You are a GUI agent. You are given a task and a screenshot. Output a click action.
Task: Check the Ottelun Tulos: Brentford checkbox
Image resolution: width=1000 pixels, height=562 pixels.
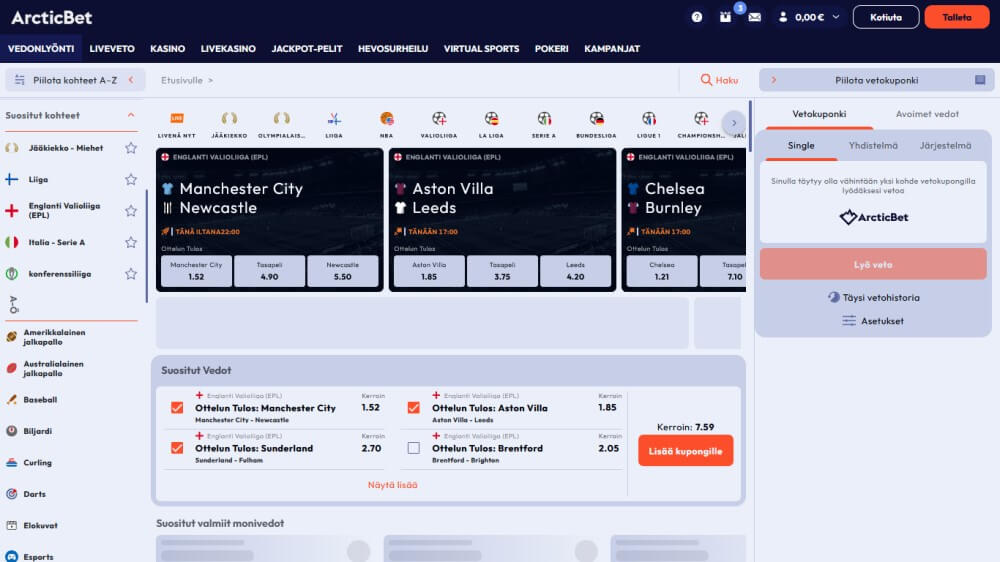(414, 448)
